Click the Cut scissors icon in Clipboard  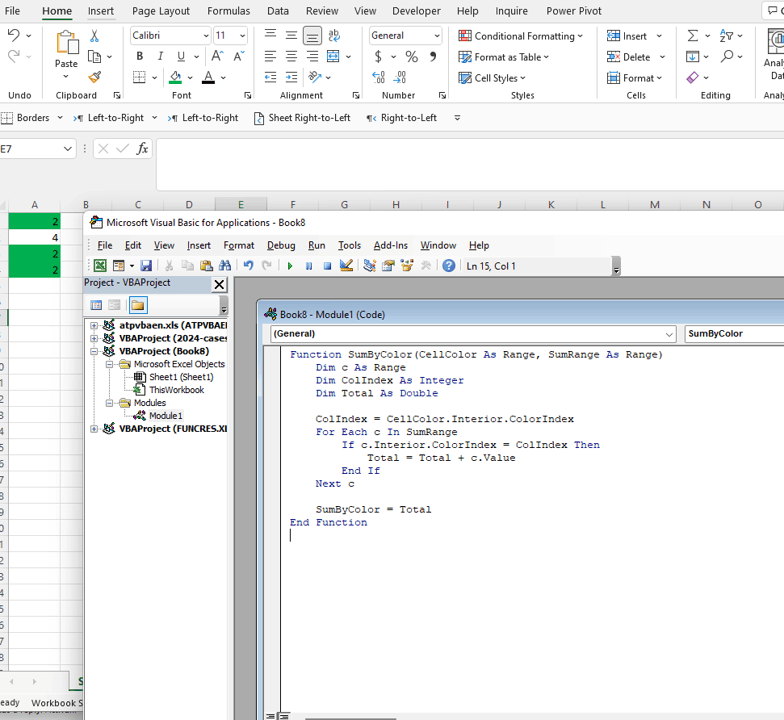click(x=94, y=36)
